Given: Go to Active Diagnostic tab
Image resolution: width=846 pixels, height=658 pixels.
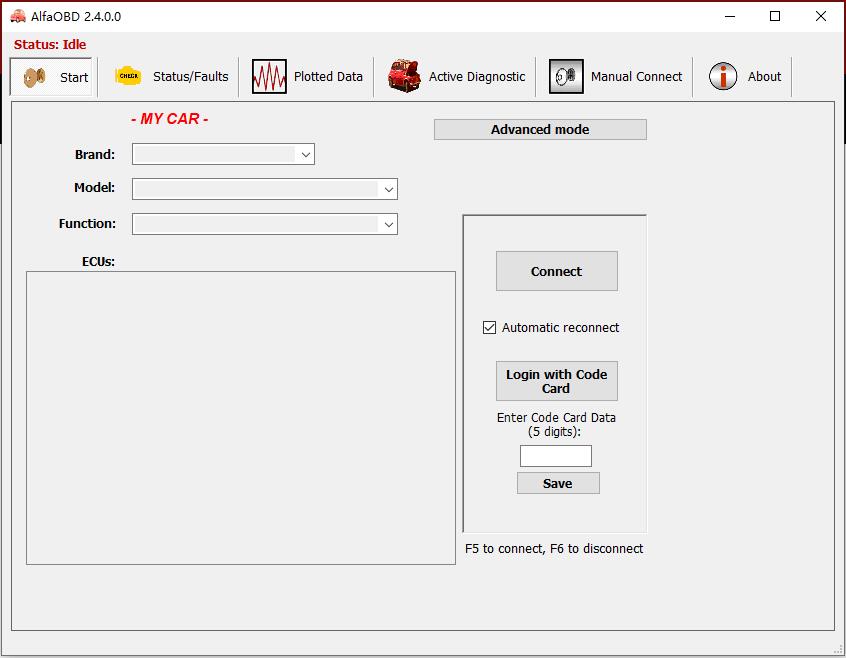Looking at the screenshot, I should pos(455,77).
